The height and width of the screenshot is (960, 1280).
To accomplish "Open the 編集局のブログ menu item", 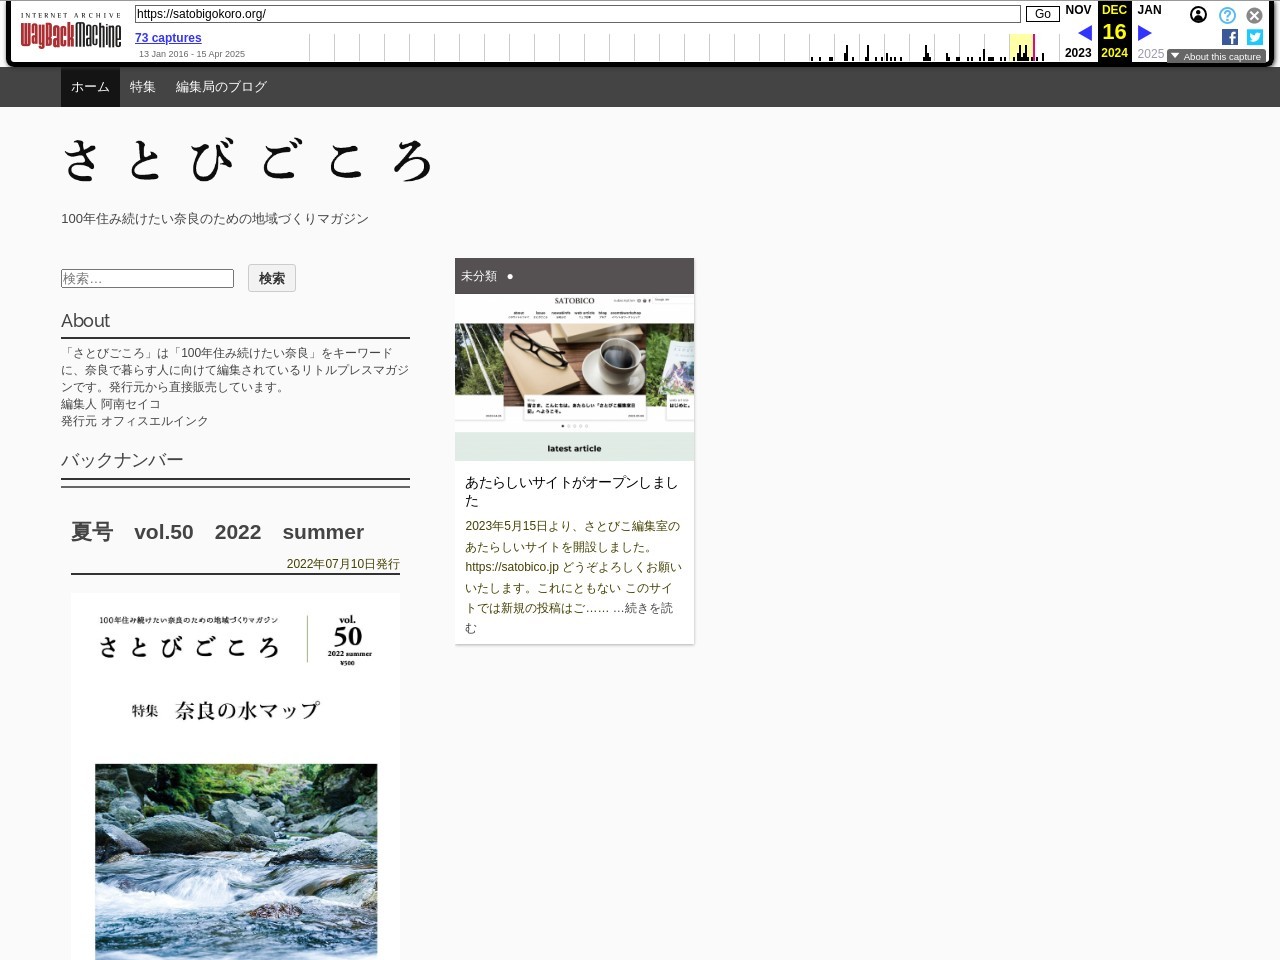I will click(x=221, y=87).
